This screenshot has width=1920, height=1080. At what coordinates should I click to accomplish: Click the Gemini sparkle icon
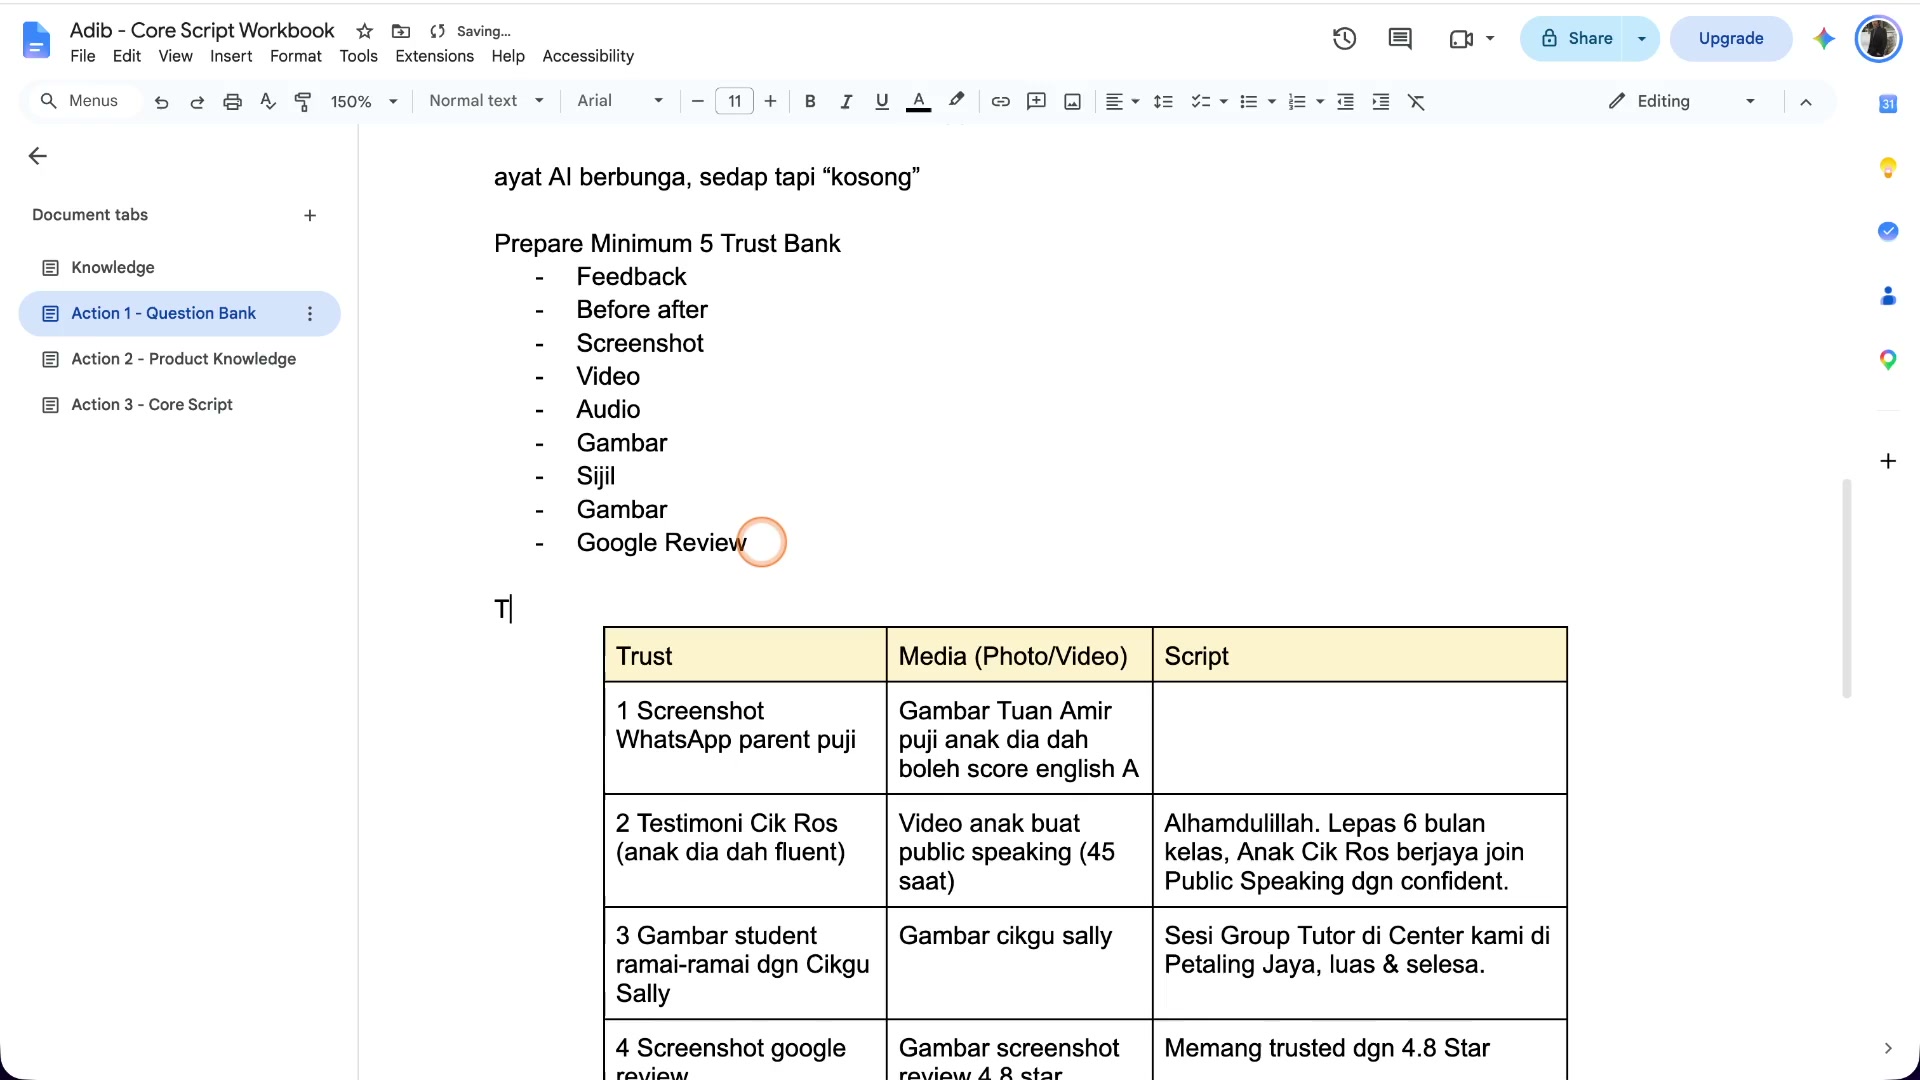[1824, 38]
